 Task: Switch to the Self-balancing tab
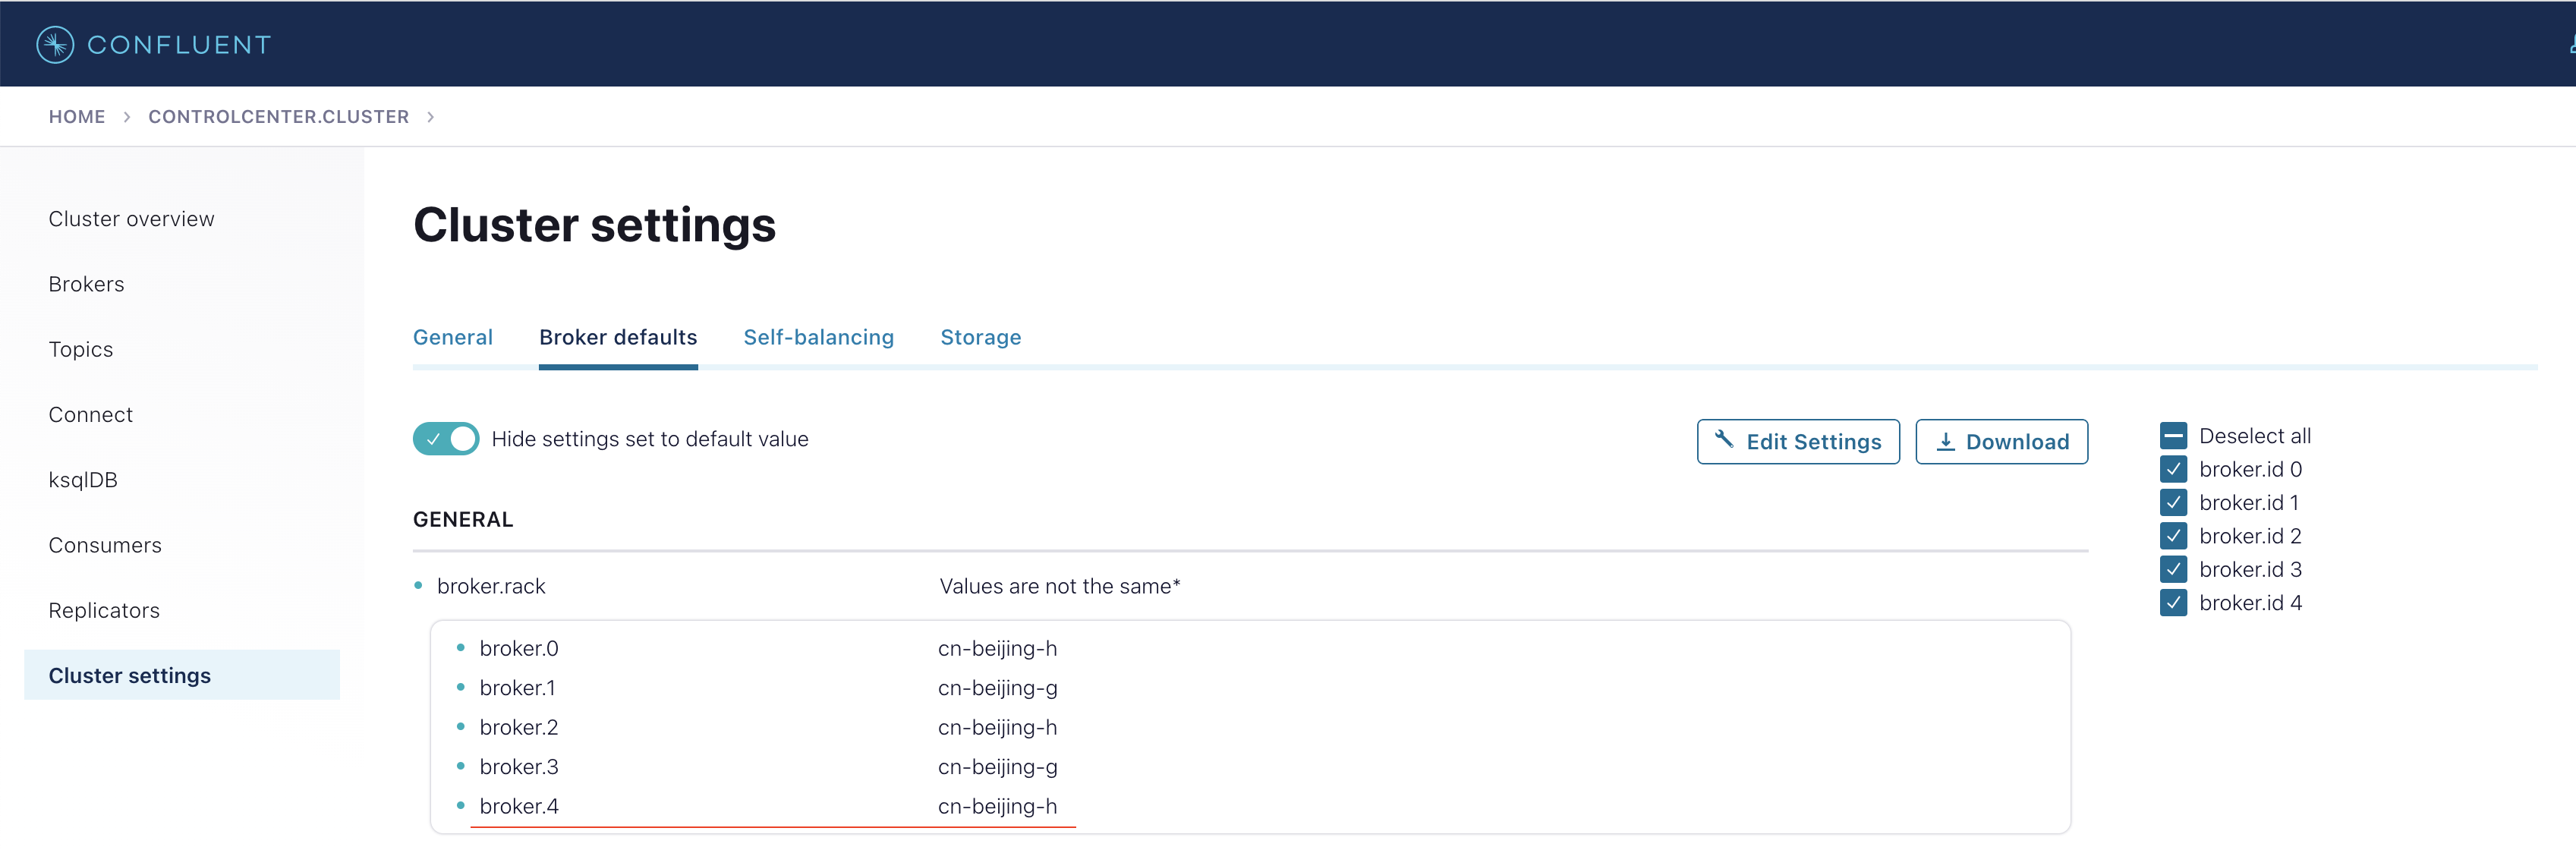(818, 337)
